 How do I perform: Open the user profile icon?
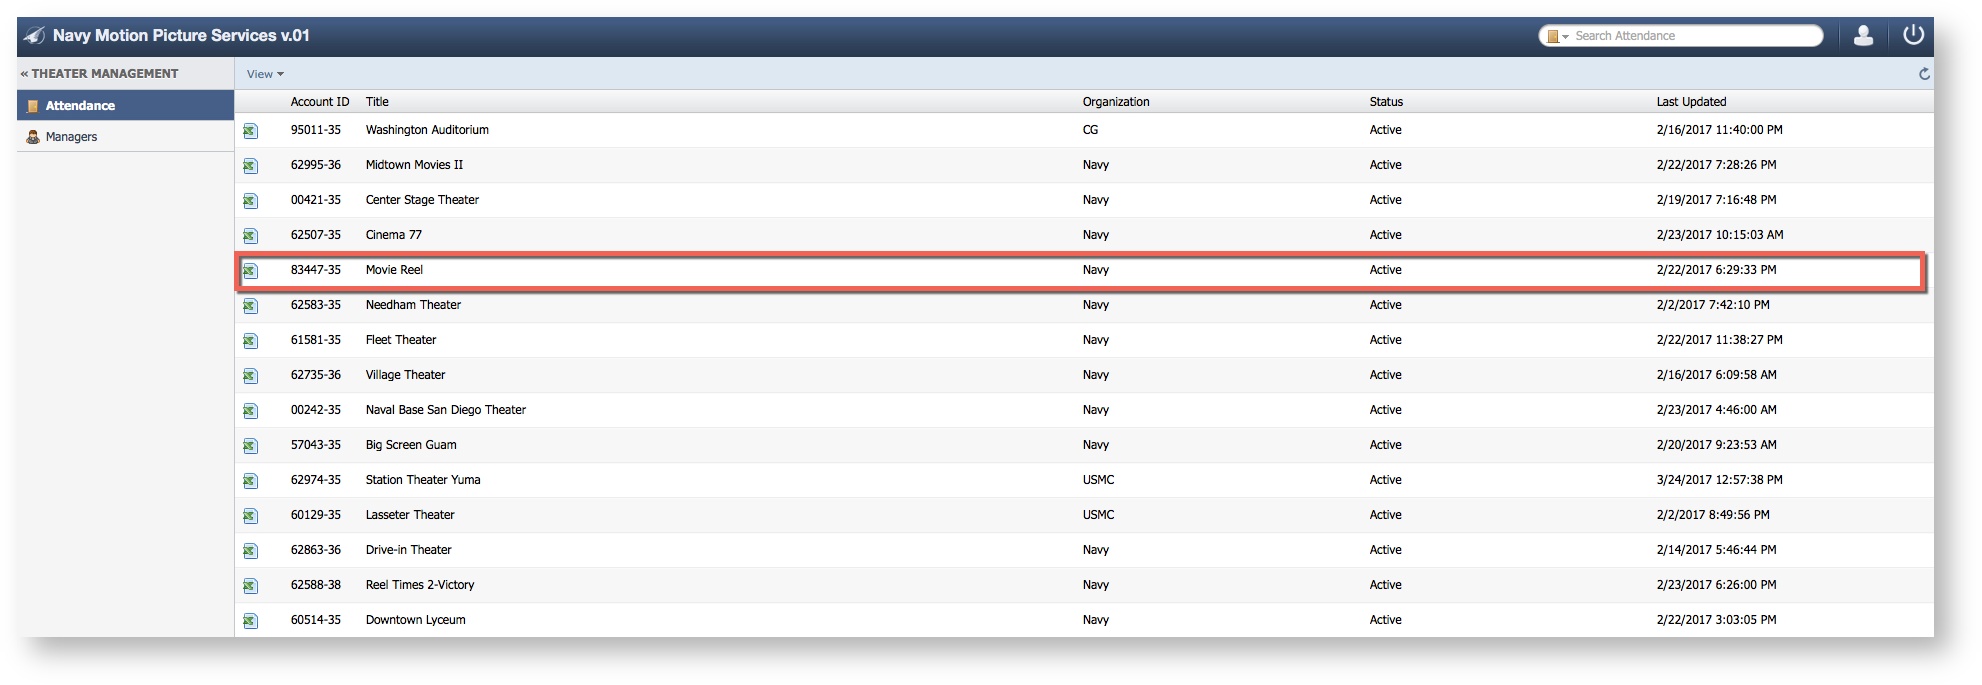click(x=1863, y=36)
